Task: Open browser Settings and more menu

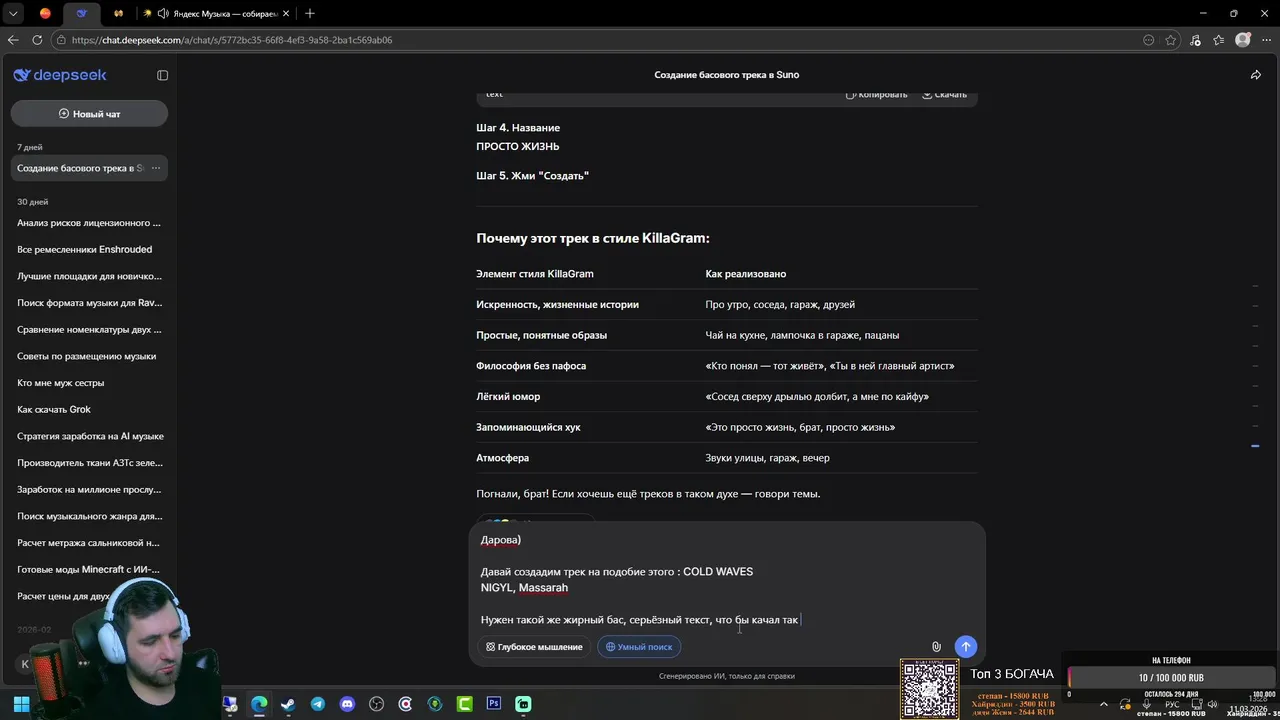Action: pos(1265,40)
